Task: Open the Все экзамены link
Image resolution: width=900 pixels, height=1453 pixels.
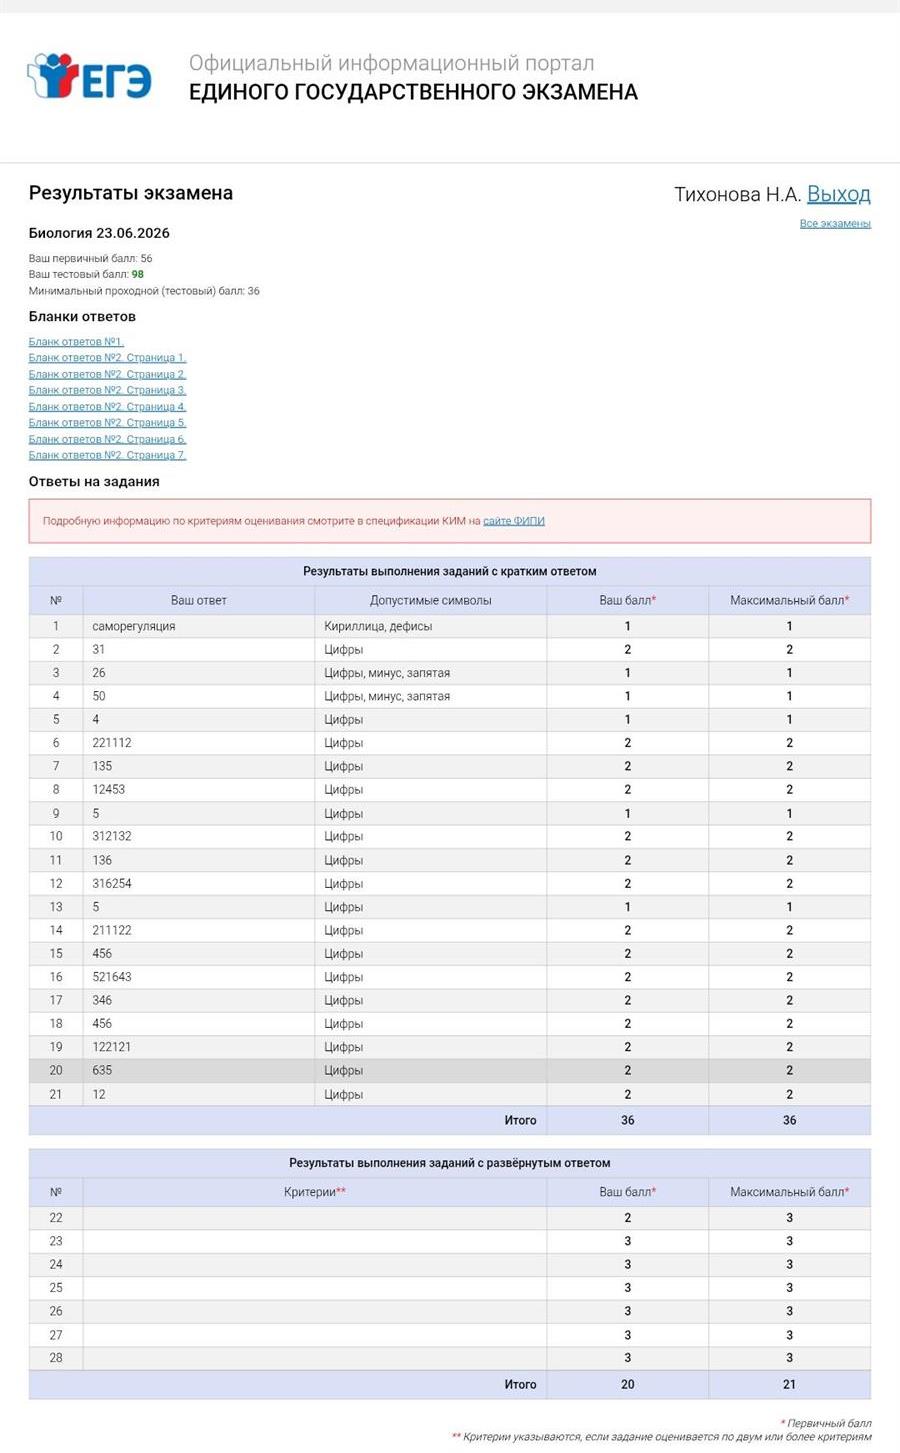Action: tap(835, 223)
